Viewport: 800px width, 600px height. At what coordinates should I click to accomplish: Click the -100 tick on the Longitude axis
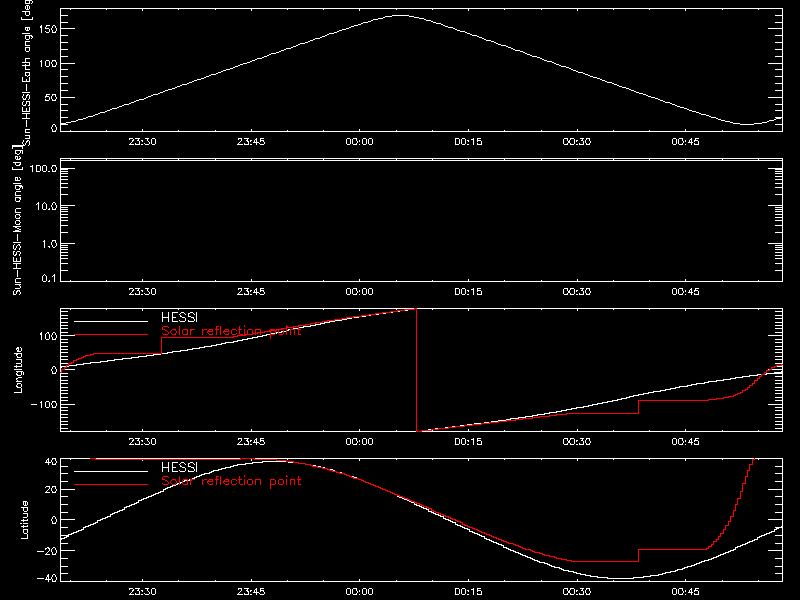(x=44, y=404)
